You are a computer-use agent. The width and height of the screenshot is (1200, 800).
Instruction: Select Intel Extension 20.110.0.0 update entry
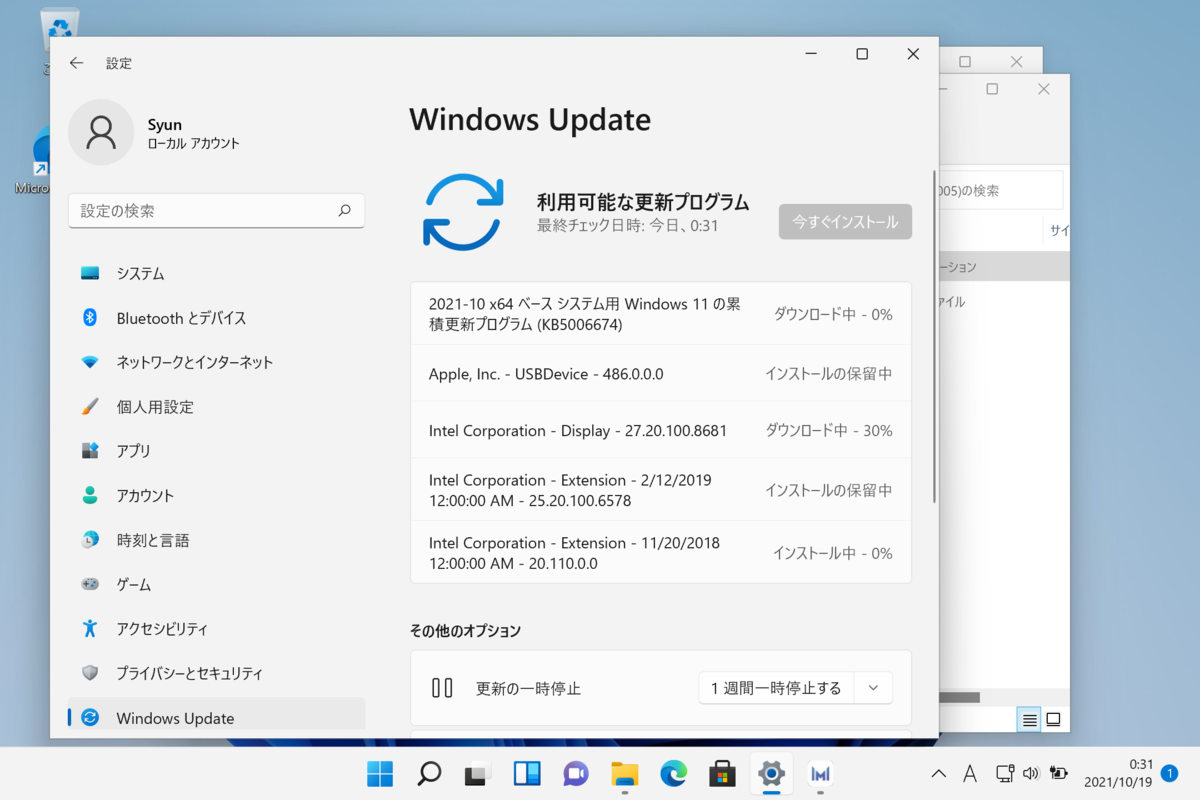pyautogui.click(x=661, y=553)
